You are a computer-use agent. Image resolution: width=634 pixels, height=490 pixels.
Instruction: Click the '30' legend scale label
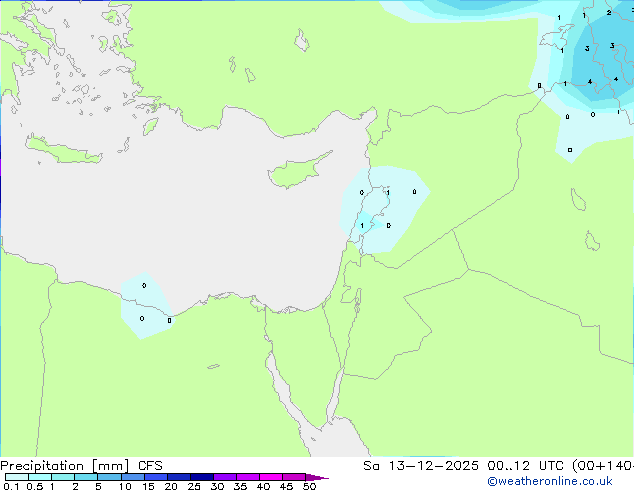click(217, 486)
